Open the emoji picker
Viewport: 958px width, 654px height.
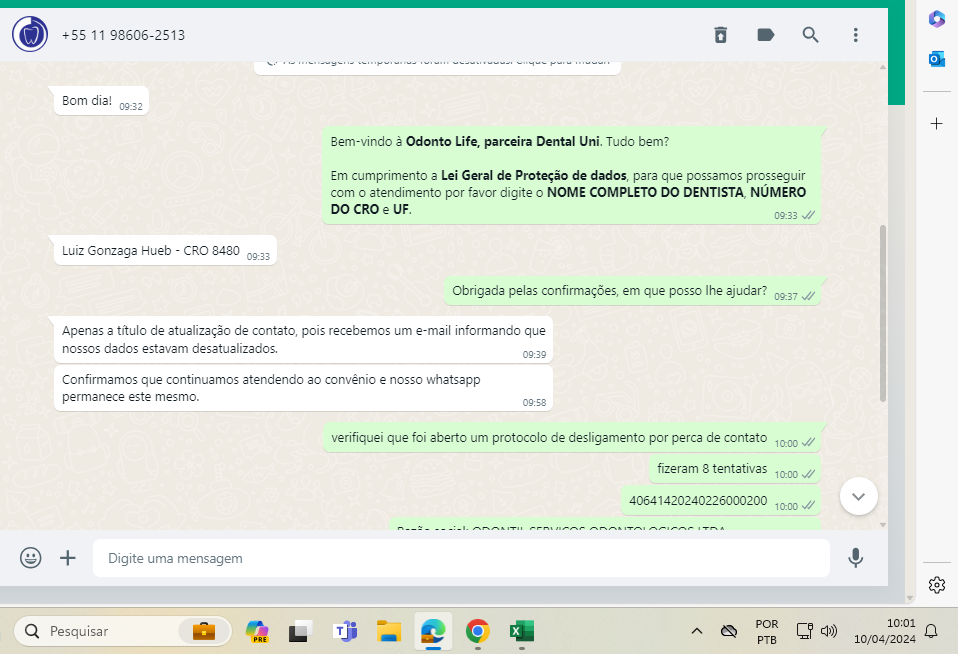point(31,557)
